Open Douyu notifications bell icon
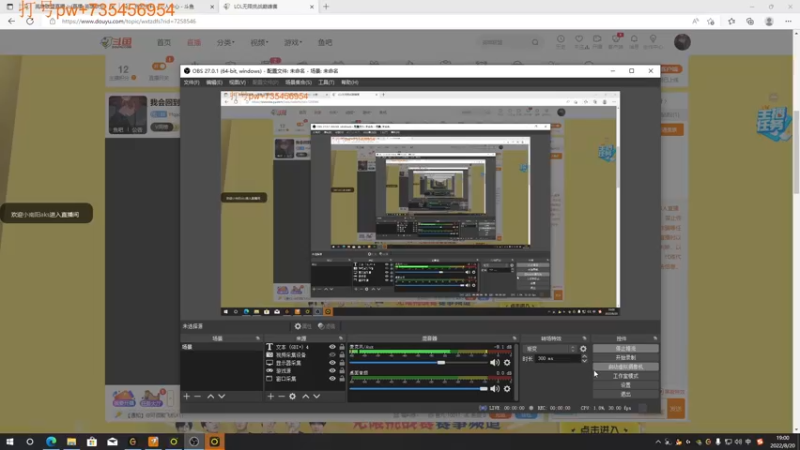The height and width of the screenshot is (450, 800). click(634, 39)
